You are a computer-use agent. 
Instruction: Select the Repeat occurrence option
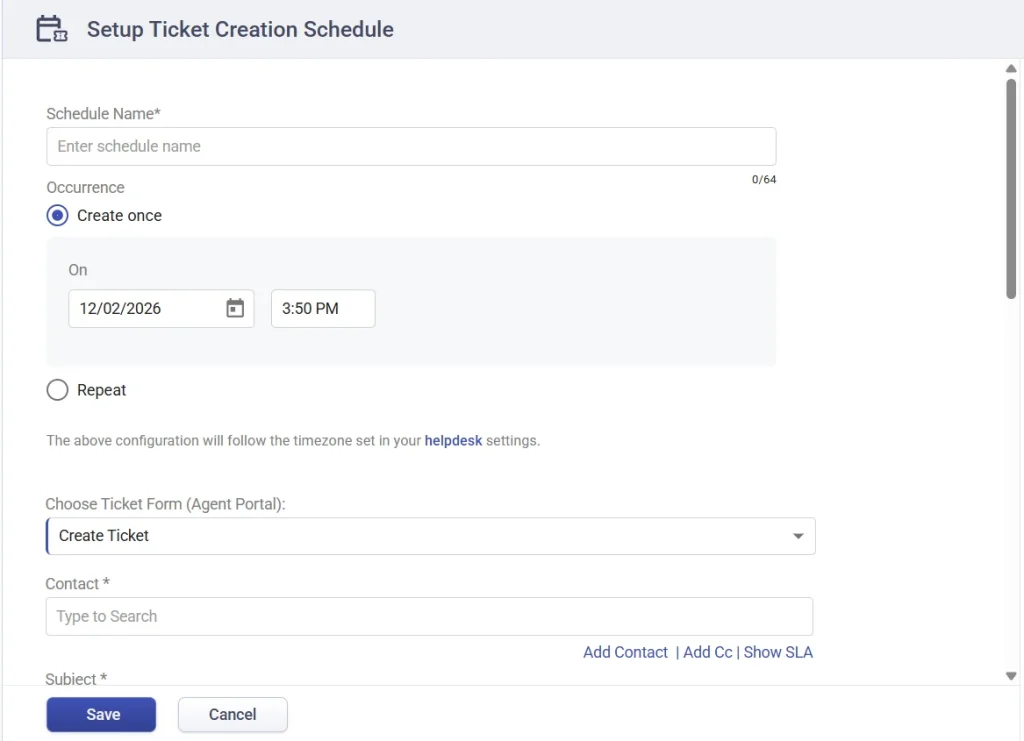click(x=57, y=390)
